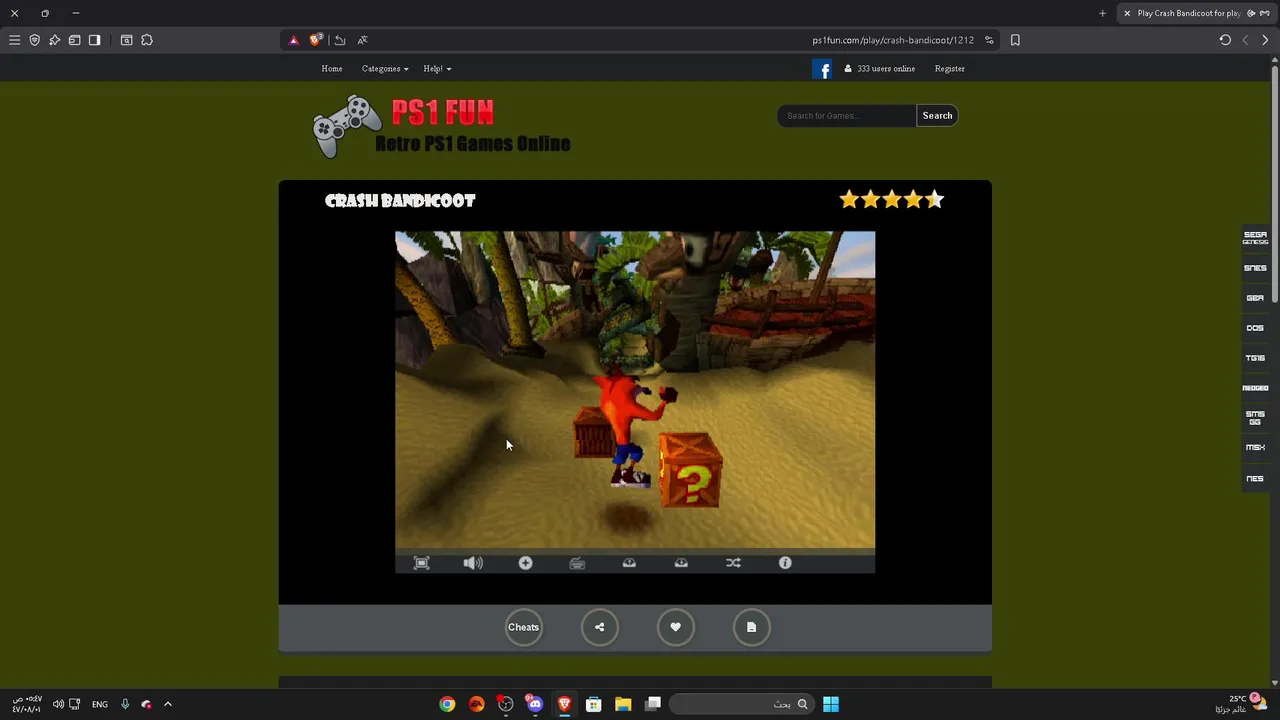Image resolution: width=1280 pixels, height=720 pixels.
Task: Click the PS1 FUN site logo
Action: (x=441, y=126)
